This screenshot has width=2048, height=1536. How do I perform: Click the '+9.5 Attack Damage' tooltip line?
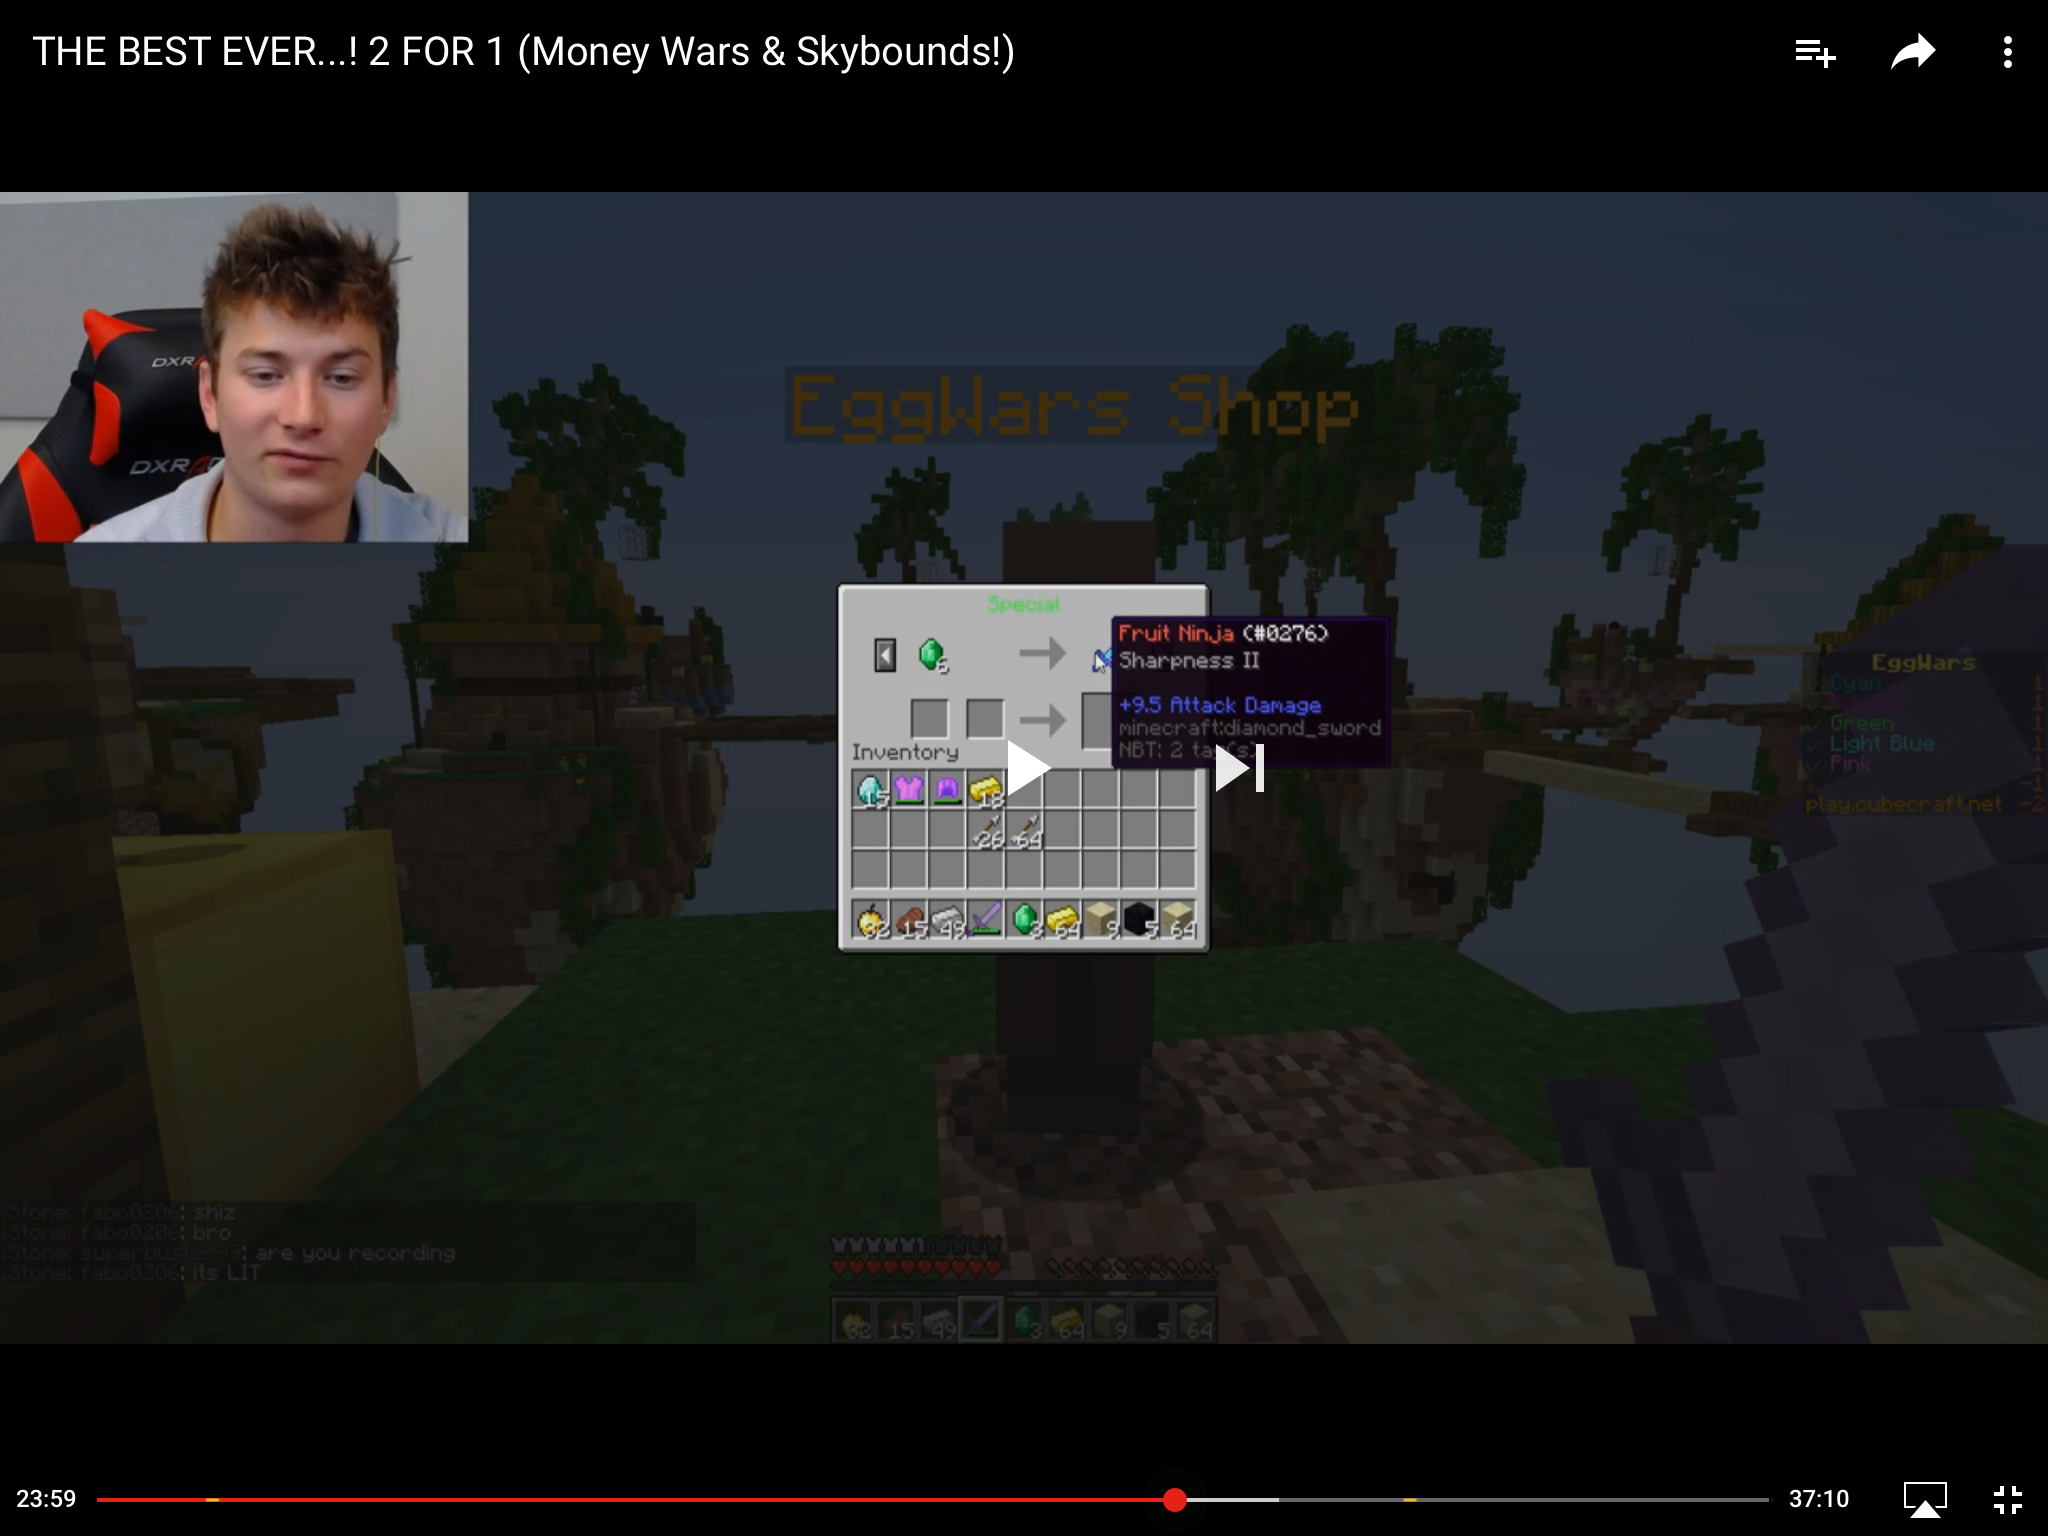click(1220, 705)
